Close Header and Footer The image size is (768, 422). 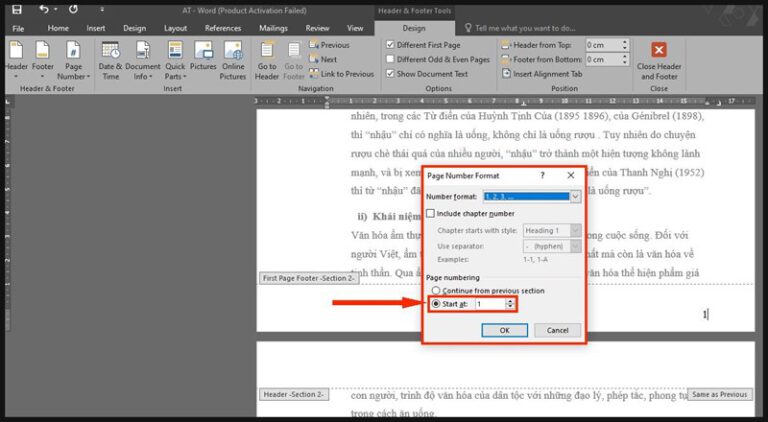(x=659, y=61)
